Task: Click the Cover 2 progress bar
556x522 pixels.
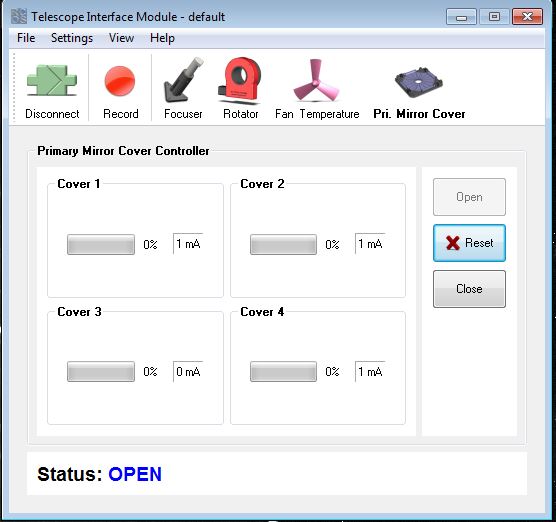Action: 283,244
